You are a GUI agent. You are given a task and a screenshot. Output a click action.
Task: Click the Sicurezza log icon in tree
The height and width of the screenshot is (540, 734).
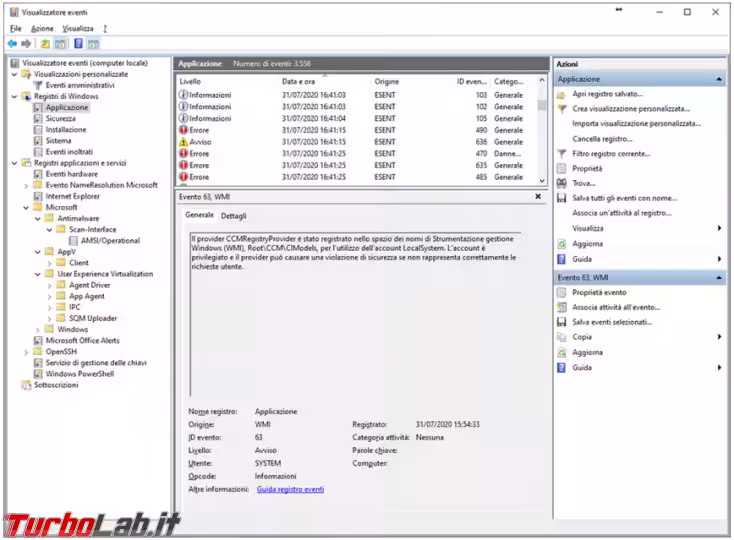[38, 118]
